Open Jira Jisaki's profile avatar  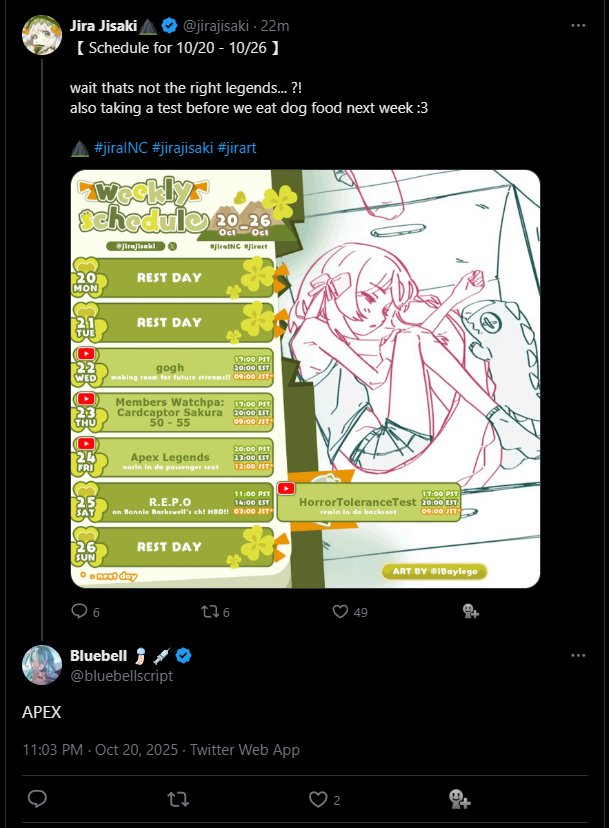click(42, 35)
